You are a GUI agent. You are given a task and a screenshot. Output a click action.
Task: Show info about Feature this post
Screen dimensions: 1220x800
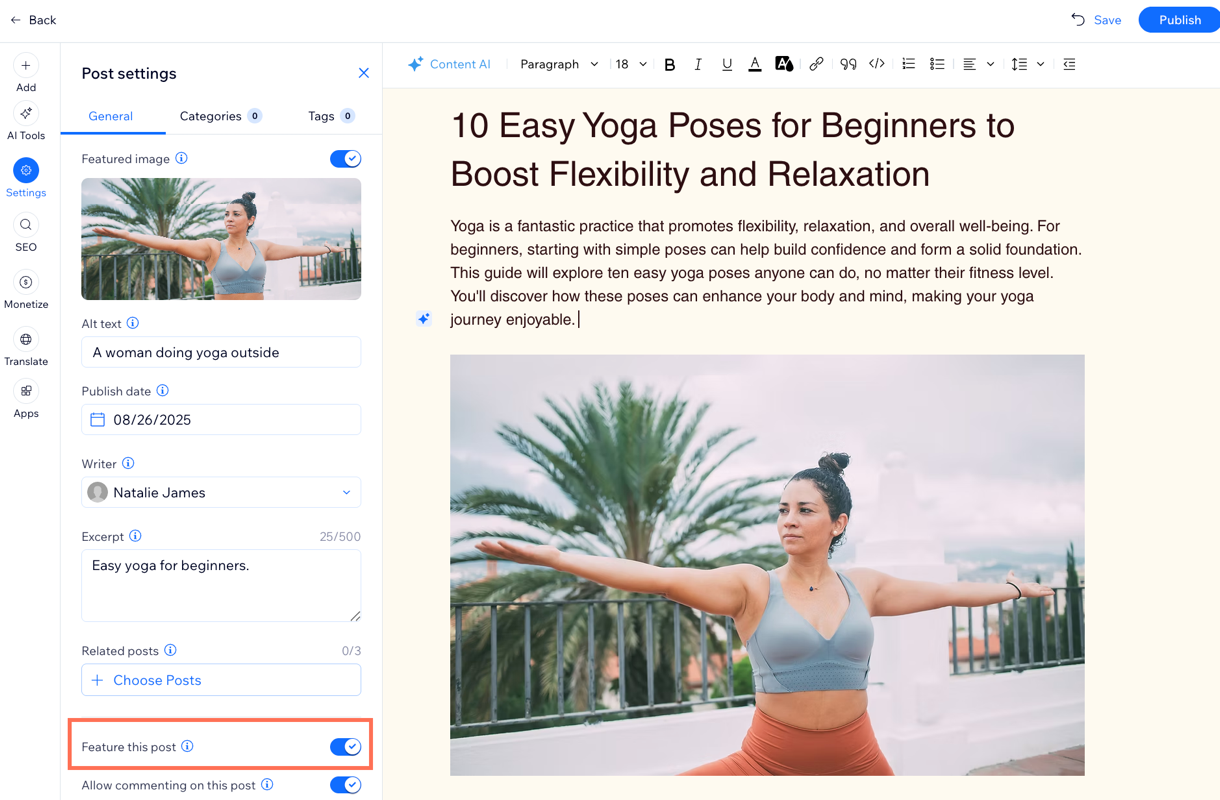(187, 746)
